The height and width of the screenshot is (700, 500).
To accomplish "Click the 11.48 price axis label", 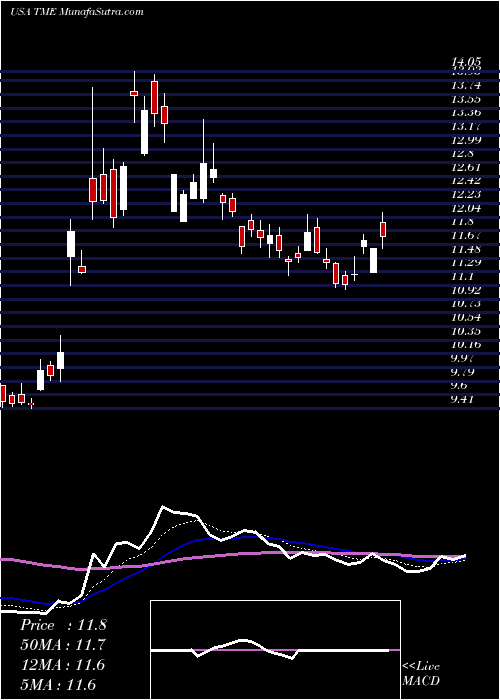I will click(x=466, y=249).
